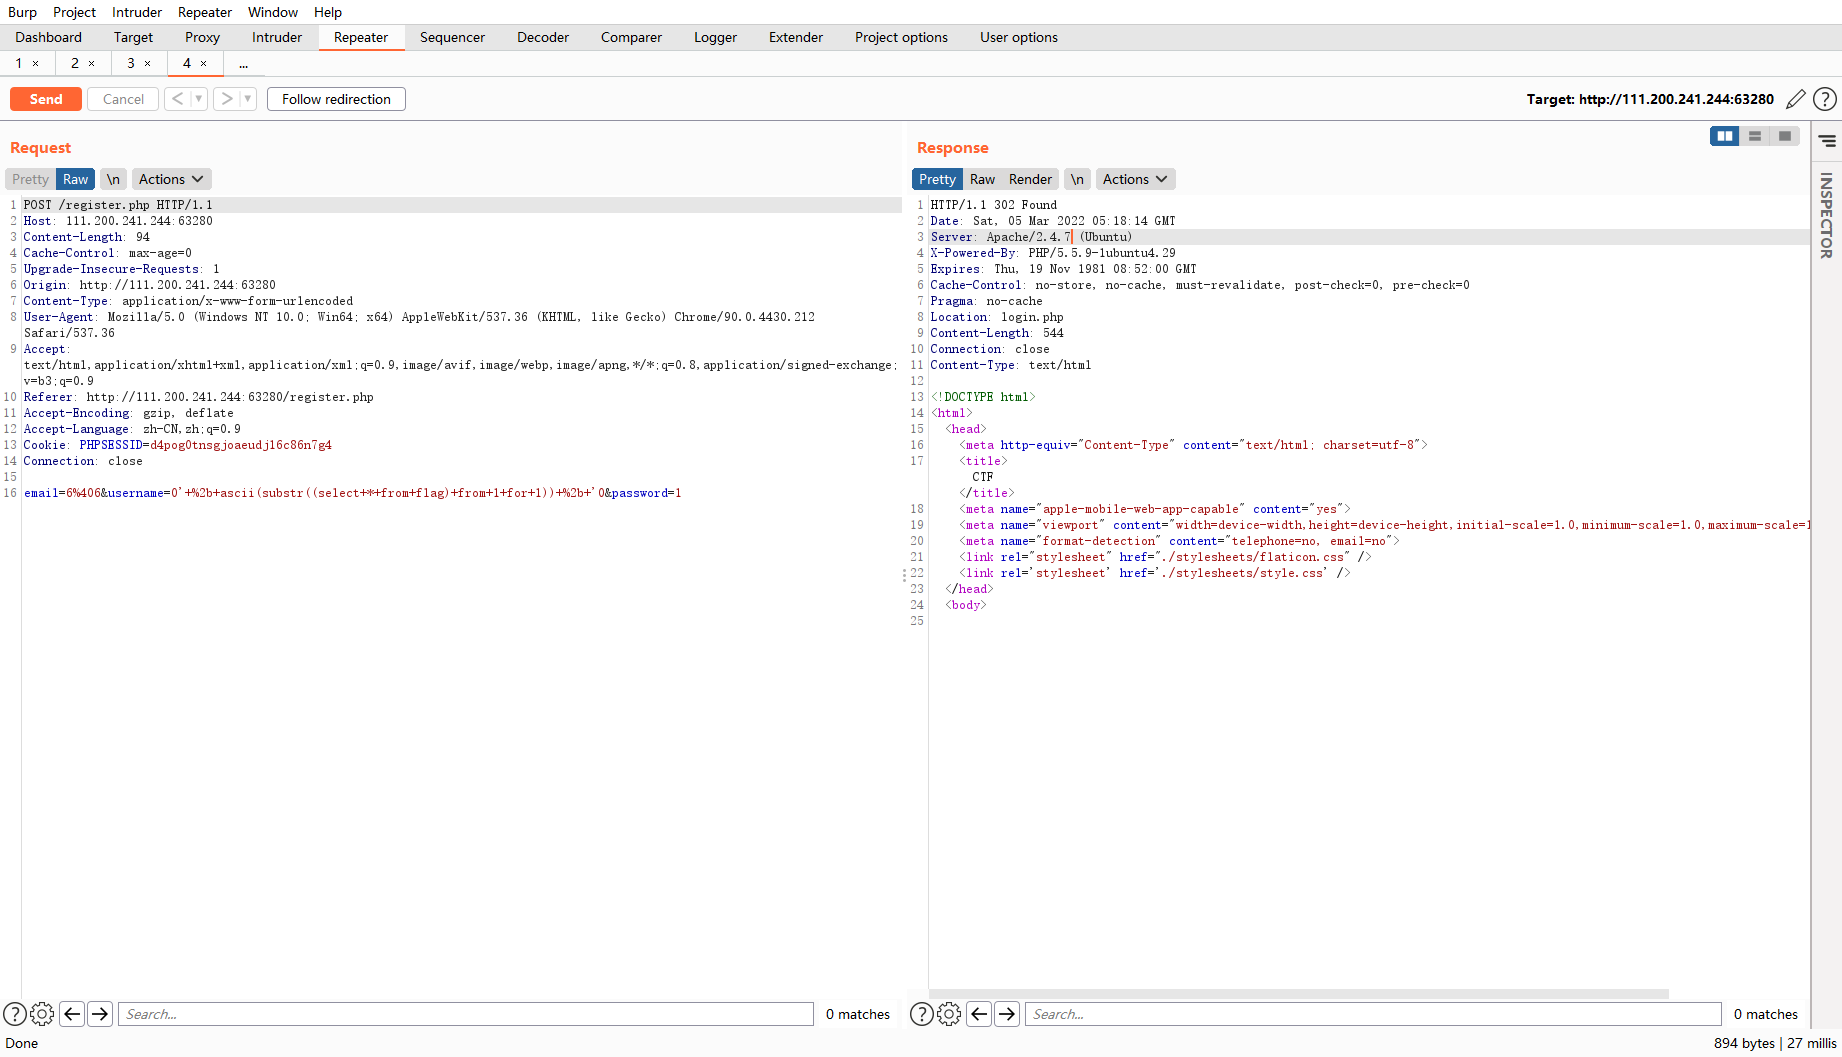Viewport: 1842px width, 1057px height.
Task: Toggle Request non-printable characters \n button
Action: coord(113,179)
